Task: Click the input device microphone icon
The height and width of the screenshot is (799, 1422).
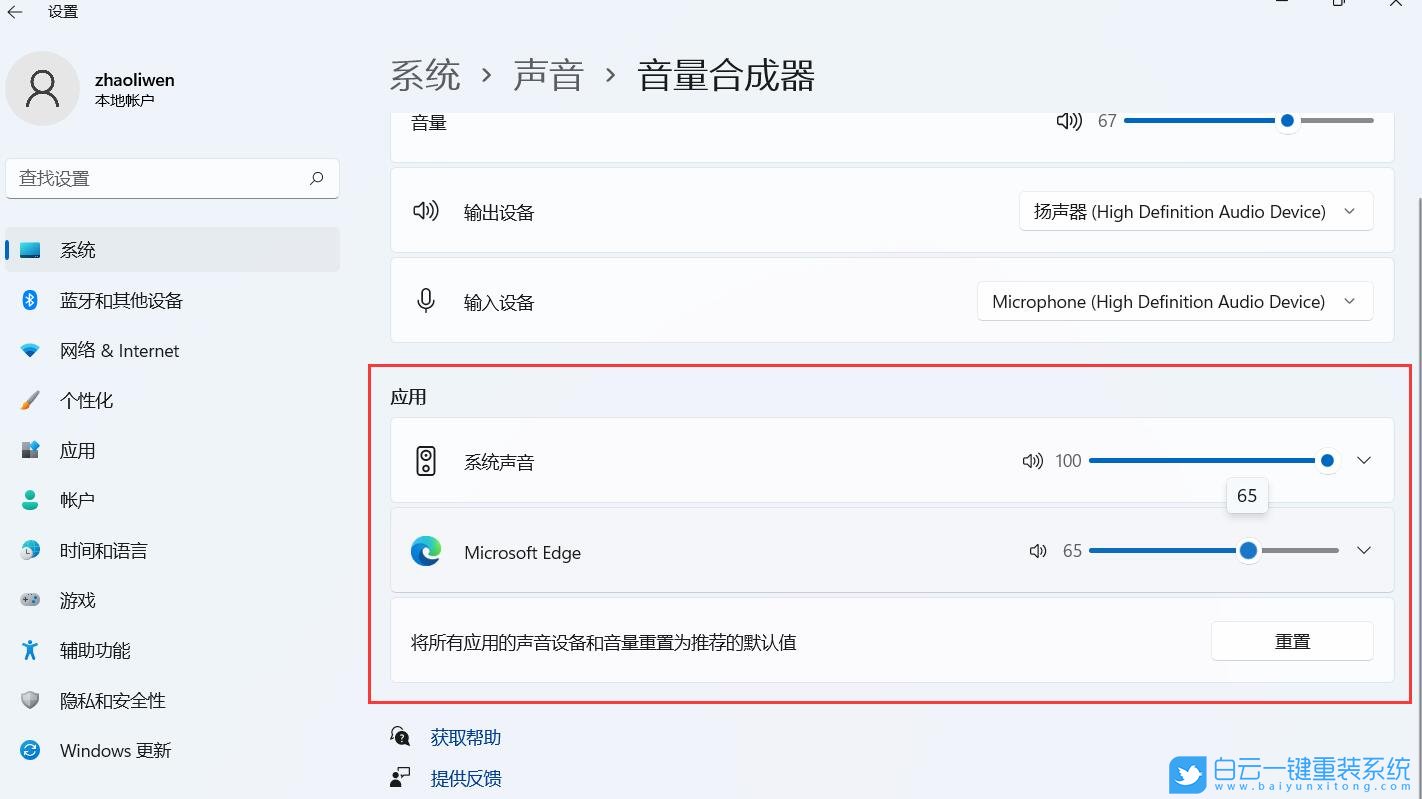Action: pyautogui.click(x=426, y=301)
